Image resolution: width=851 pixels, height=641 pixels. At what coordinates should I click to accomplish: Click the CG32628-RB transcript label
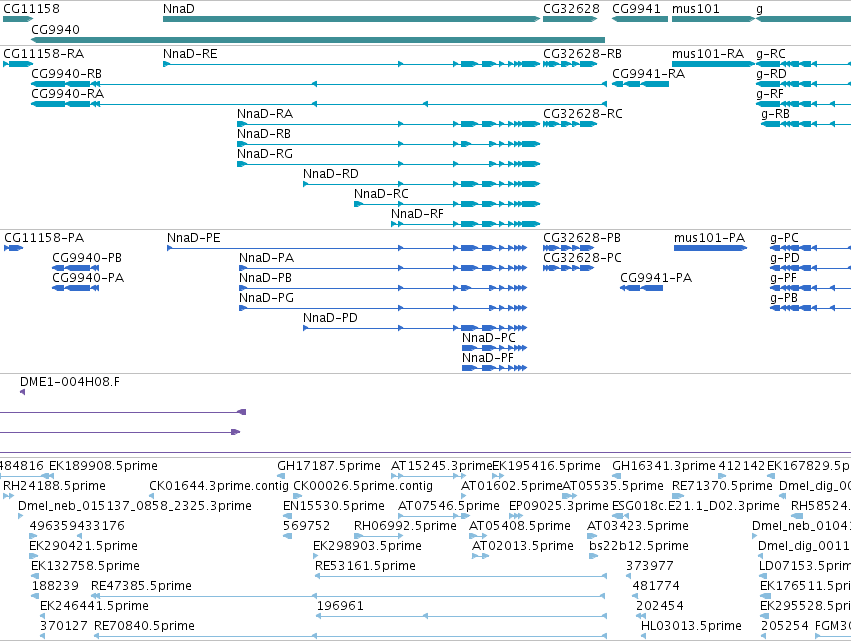click(582, 54)
